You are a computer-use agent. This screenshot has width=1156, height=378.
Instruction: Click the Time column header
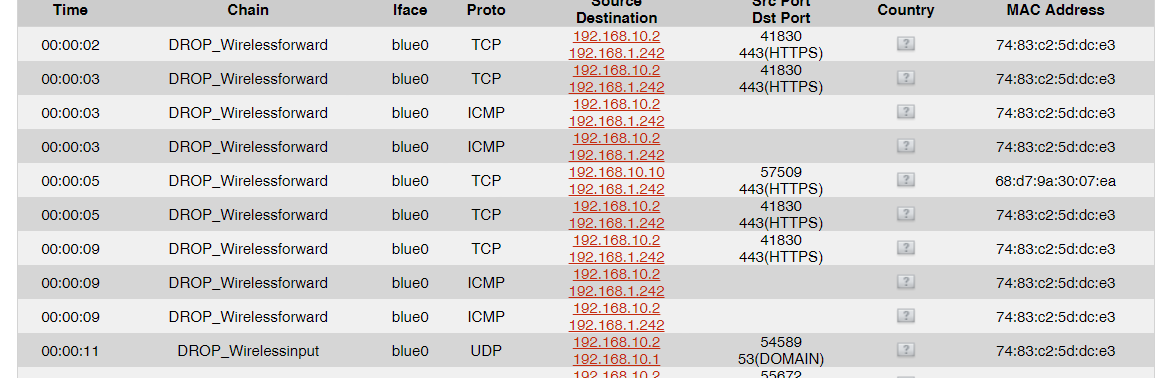[70, 10]
